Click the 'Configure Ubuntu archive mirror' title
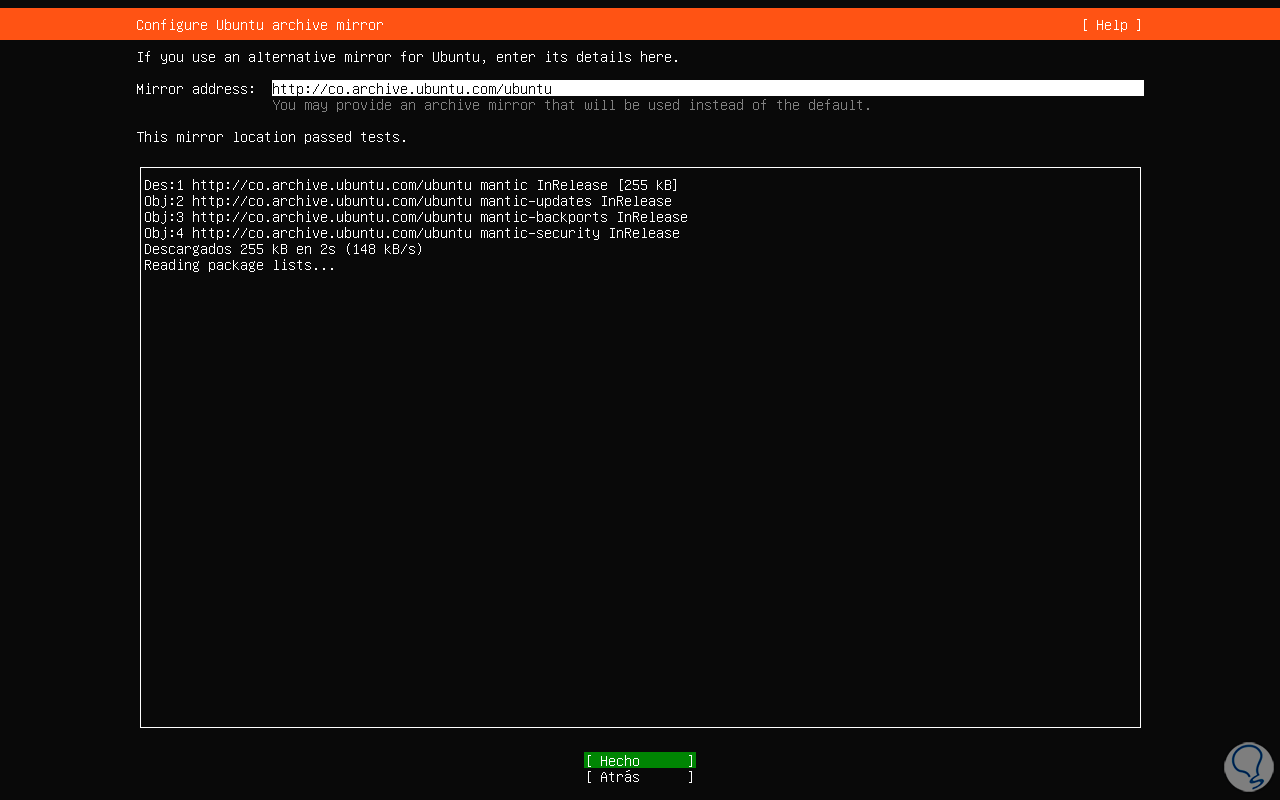The image size is (1280, 800). pyautogui.click(x=260, y=25)
